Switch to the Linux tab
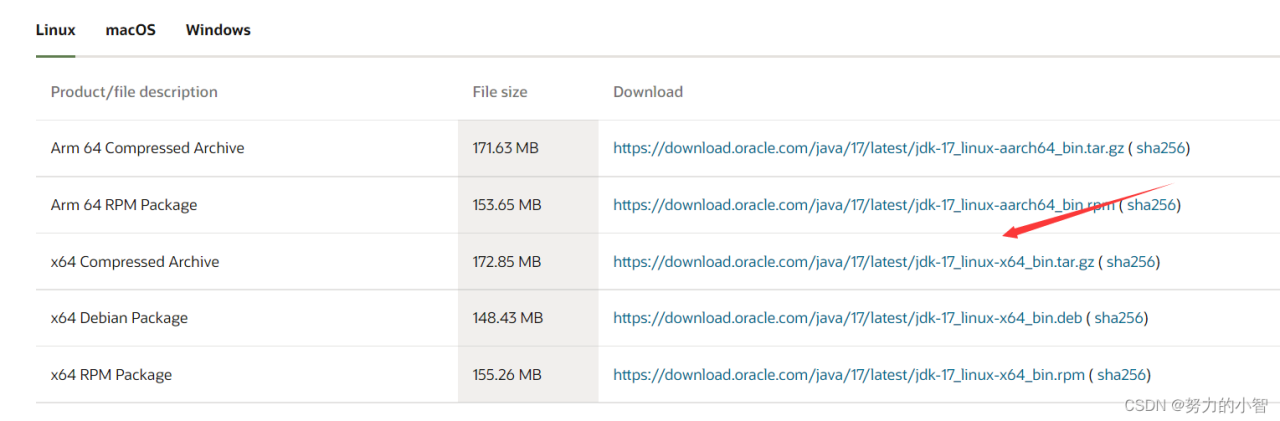The height and width of the screenshot is (421, 1280). point(55,30)
